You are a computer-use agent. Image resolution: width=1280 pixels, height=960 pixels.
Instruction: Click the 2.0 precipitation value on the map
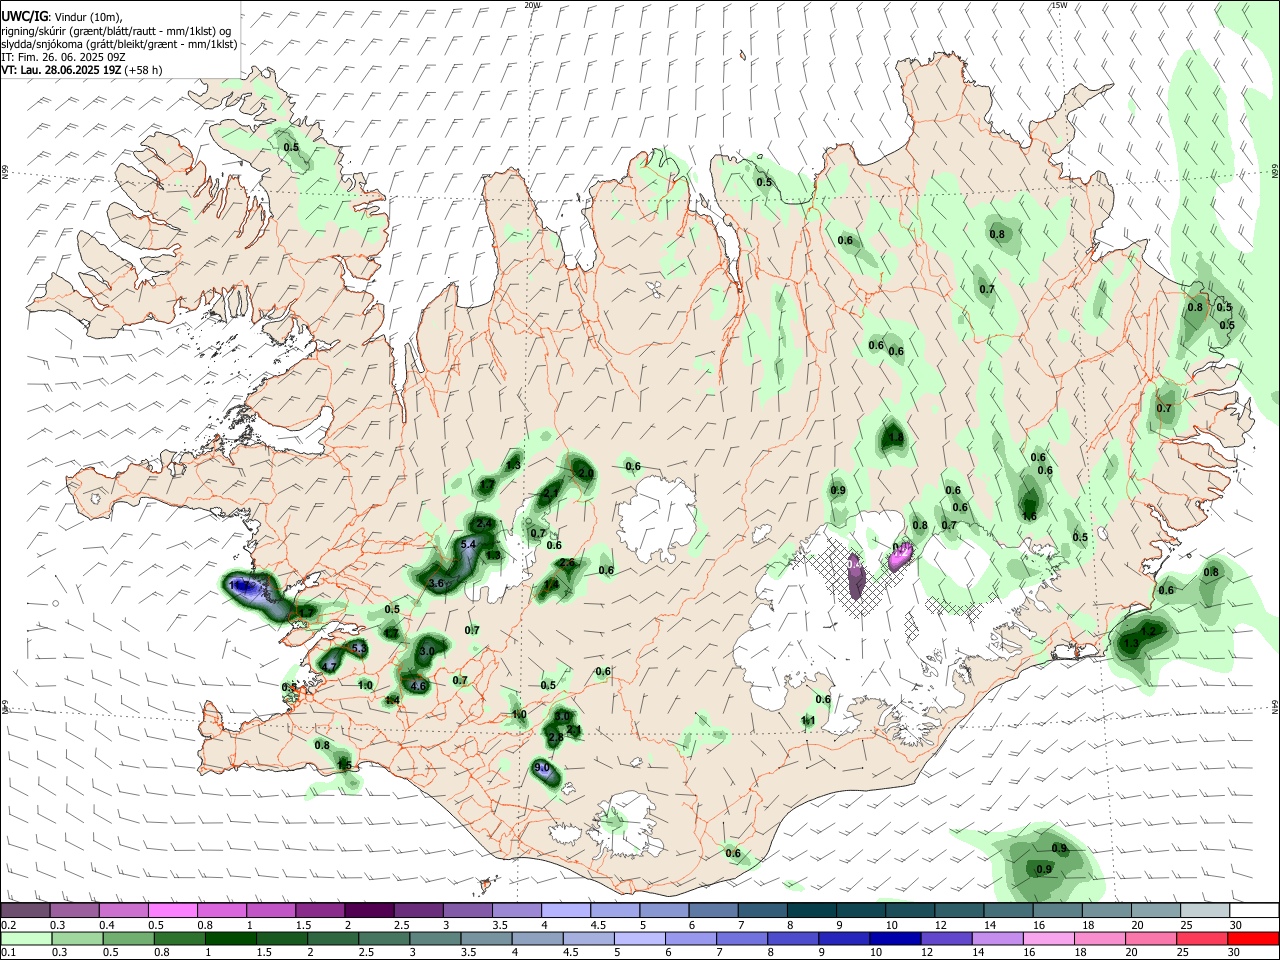(x=586, y=473)
